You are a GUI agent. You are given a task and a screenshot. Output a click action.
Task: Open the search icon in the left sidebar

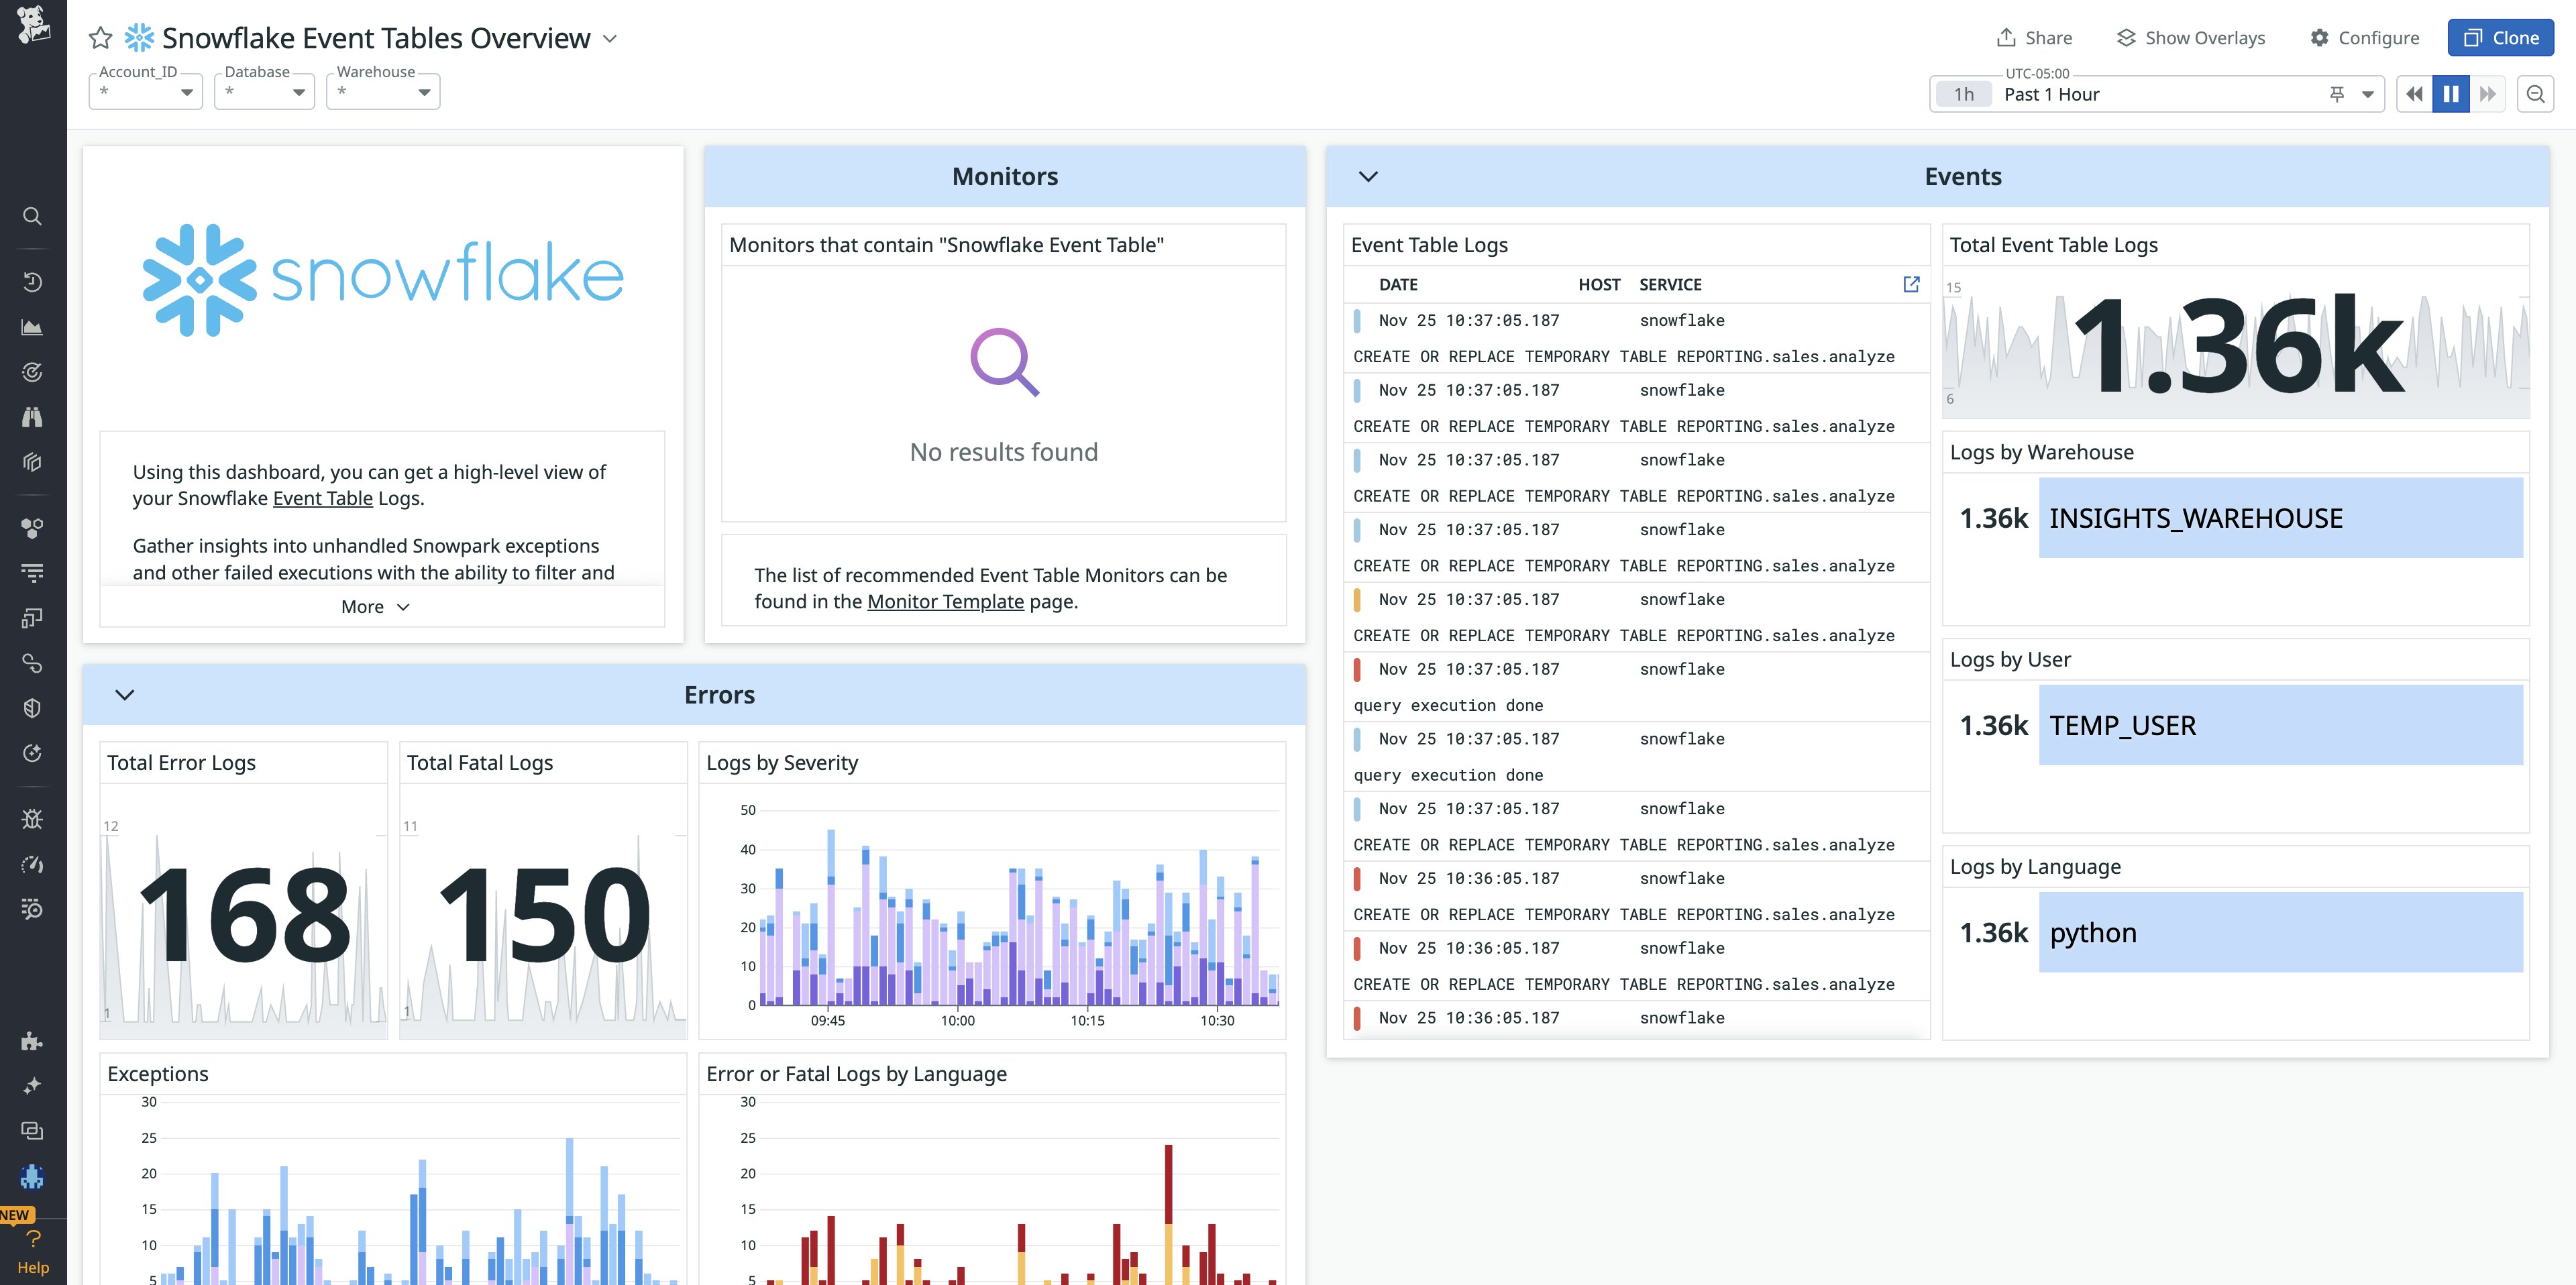pos(33,216)
